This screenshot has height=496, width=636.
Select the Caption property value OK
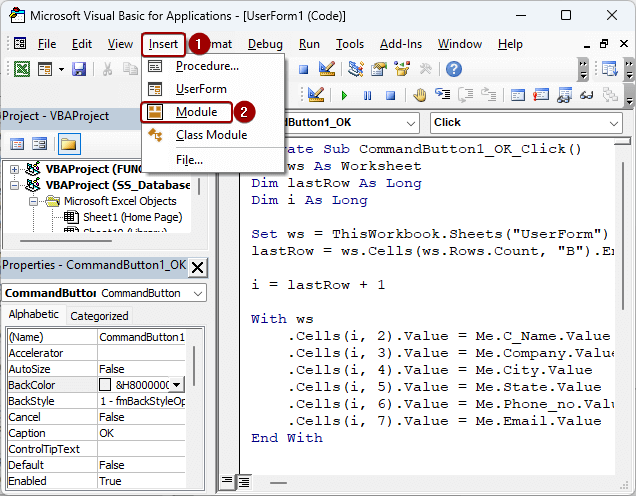(x=142, y=433)
